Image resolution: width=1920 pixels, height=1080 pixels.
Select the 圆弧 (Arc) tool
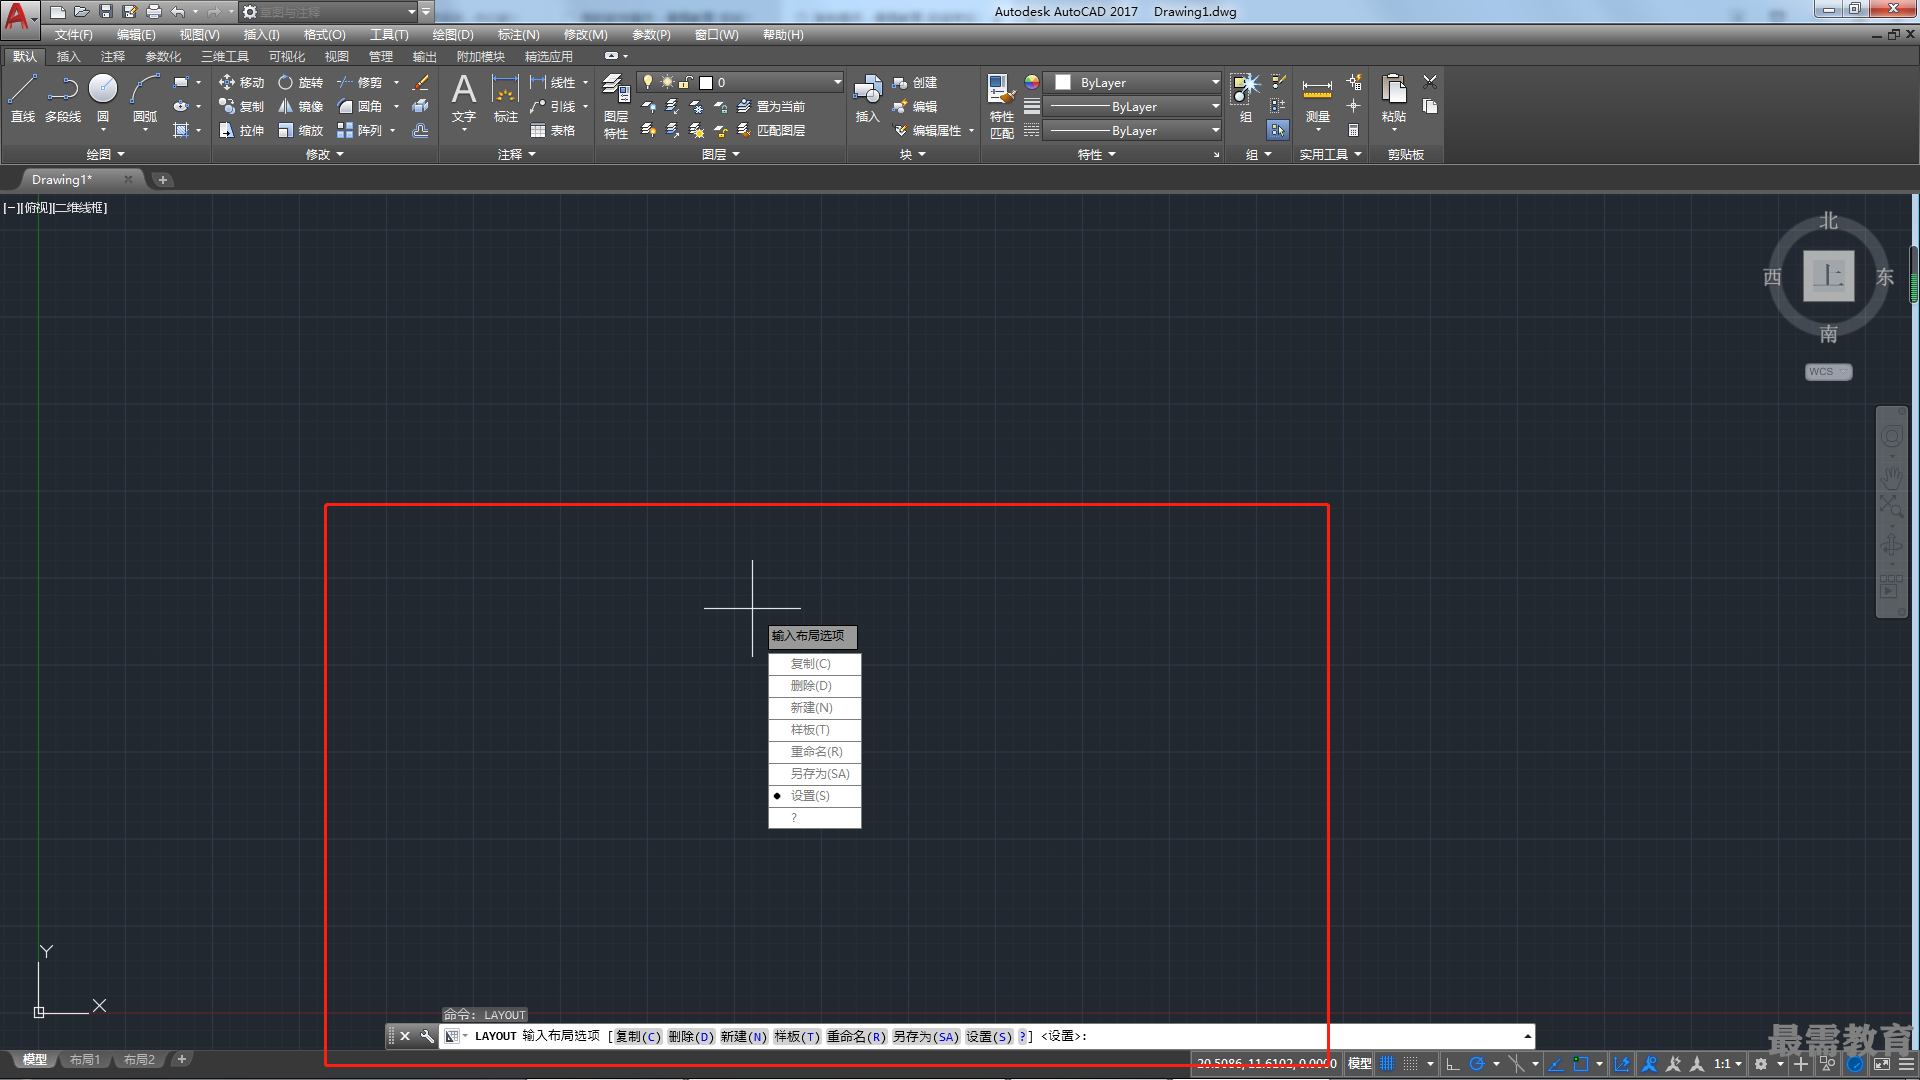coord(145,98)
